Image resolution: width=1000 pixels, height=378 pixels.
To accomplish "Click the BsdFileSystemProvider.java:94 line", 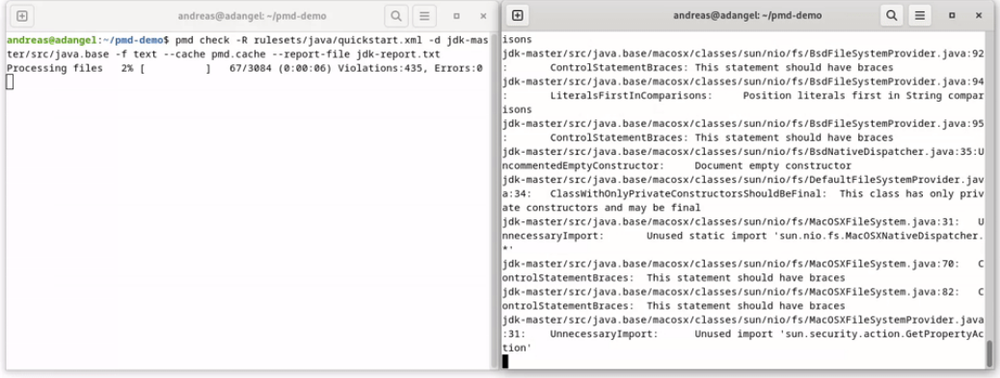I will (x=743, y=82).
